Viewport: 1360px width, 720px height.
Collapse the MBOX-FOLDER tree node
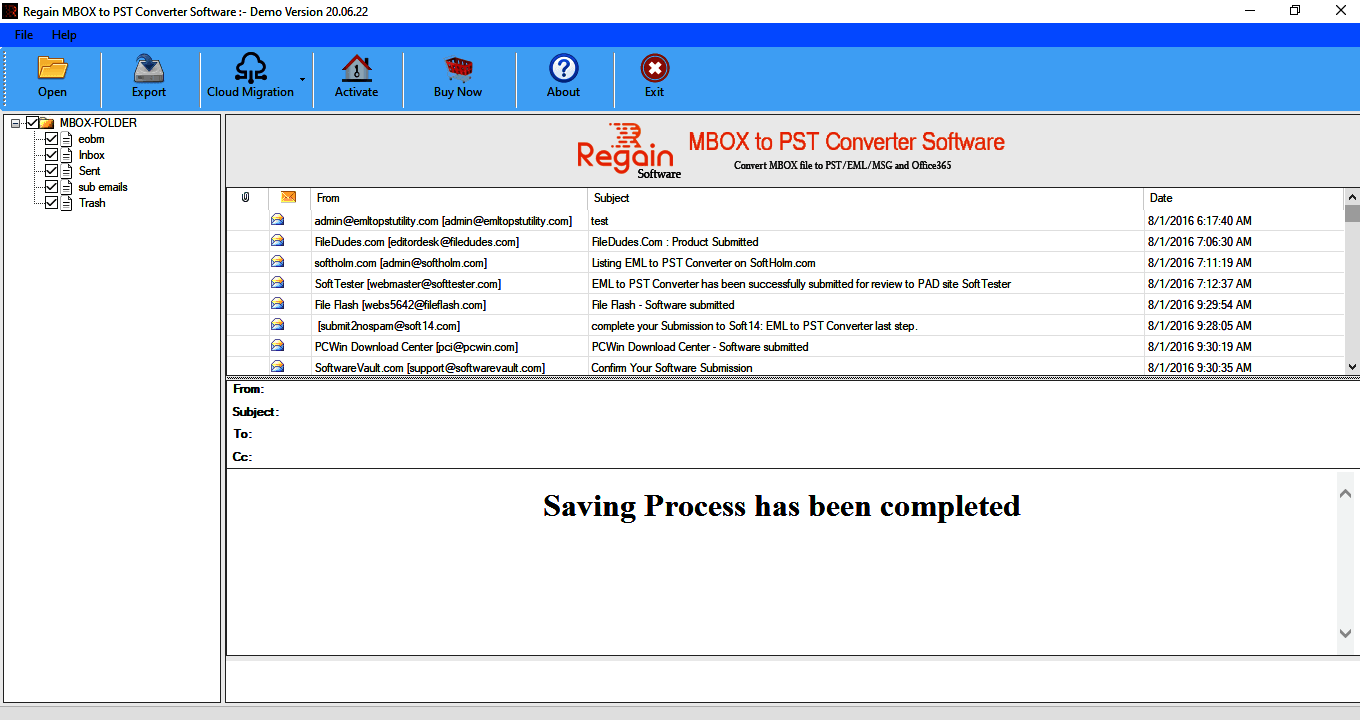pyautogui.click(x=16, y=123)
